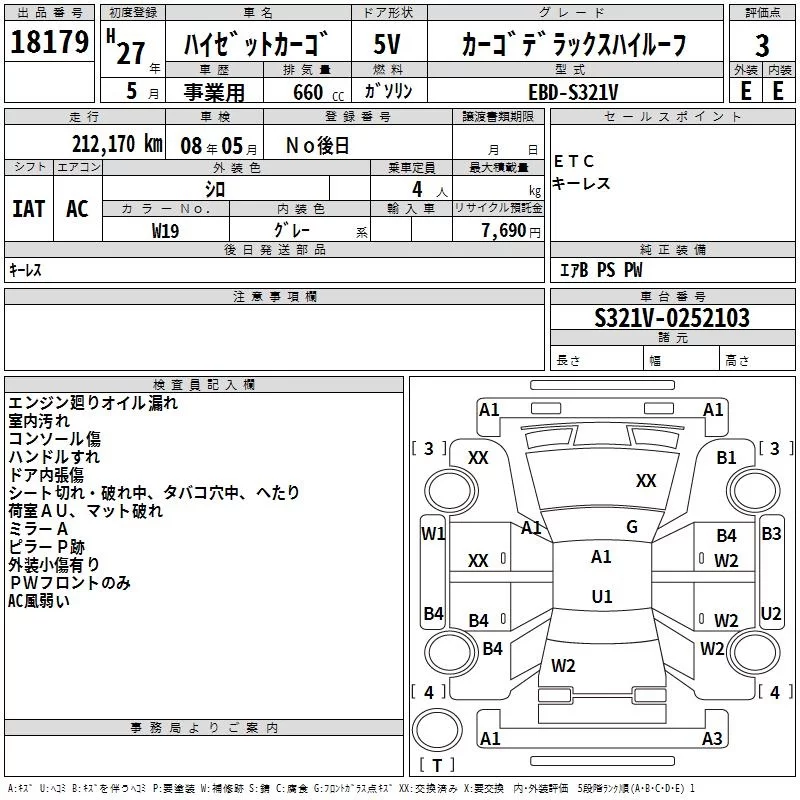The image size is (800, 800).
Task: Click ETC in sales points
Action: pos(574,161)
